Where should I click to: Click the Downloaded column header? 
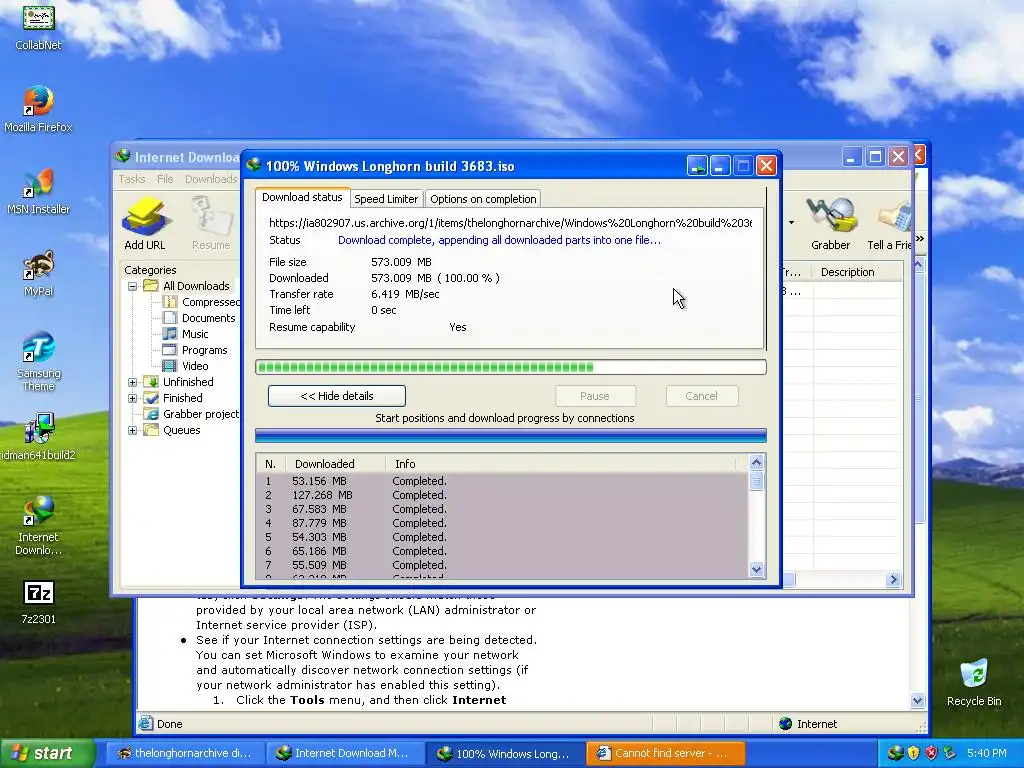[335, 464]
